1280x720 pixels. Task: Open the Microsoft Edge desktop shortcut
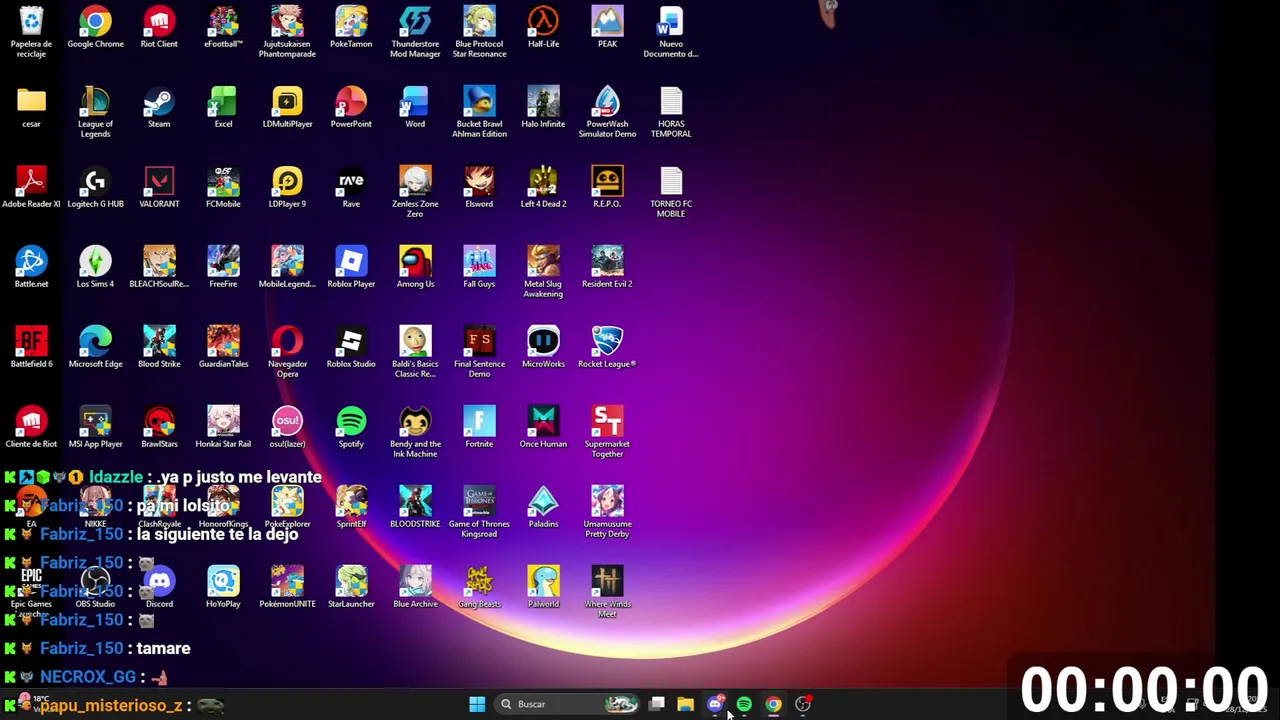pos(95,348)
